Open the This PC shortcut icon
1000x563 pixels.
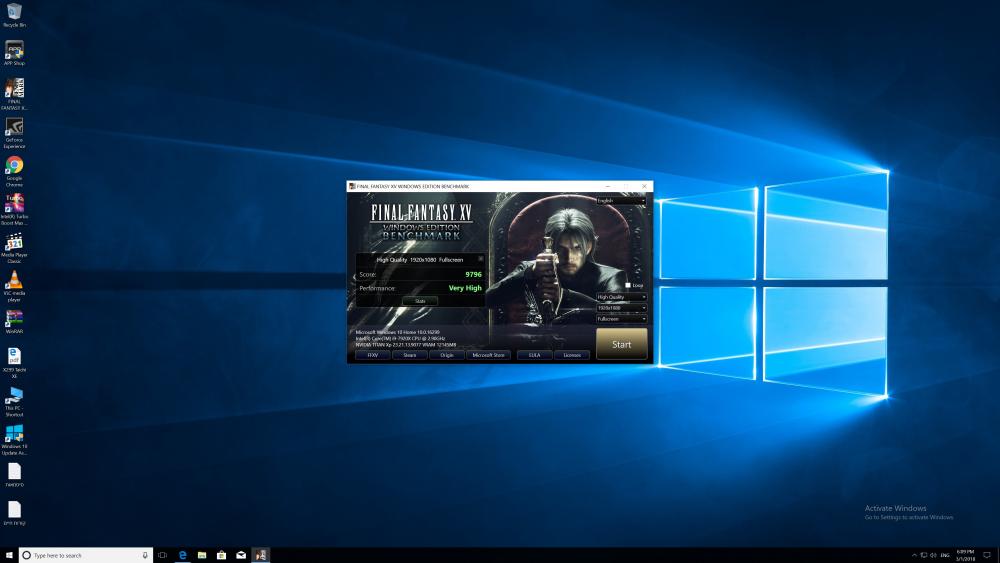(14, 401)
